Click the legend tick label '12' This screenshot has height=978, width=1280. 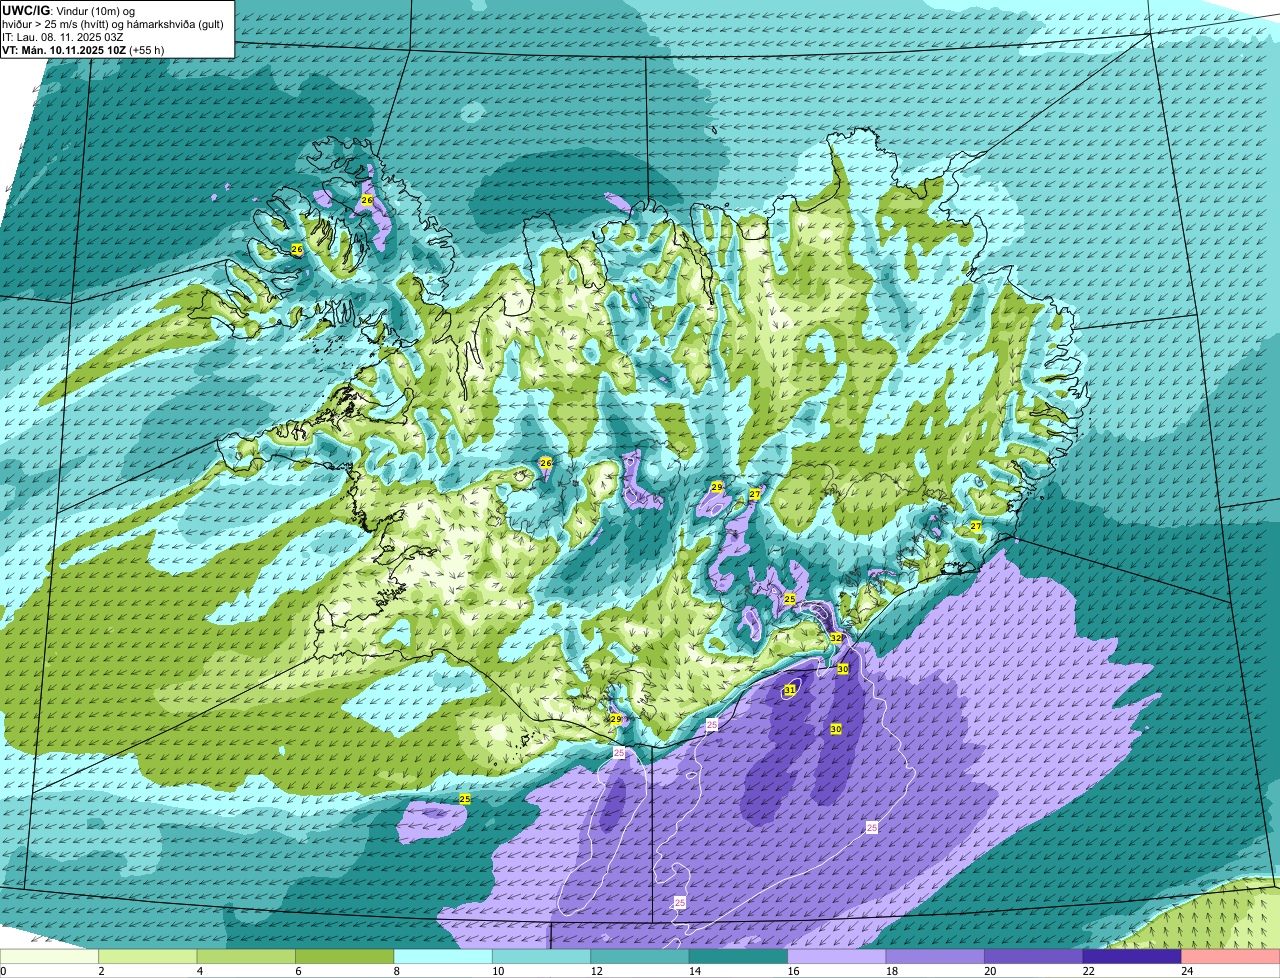[x=595, y=971]
